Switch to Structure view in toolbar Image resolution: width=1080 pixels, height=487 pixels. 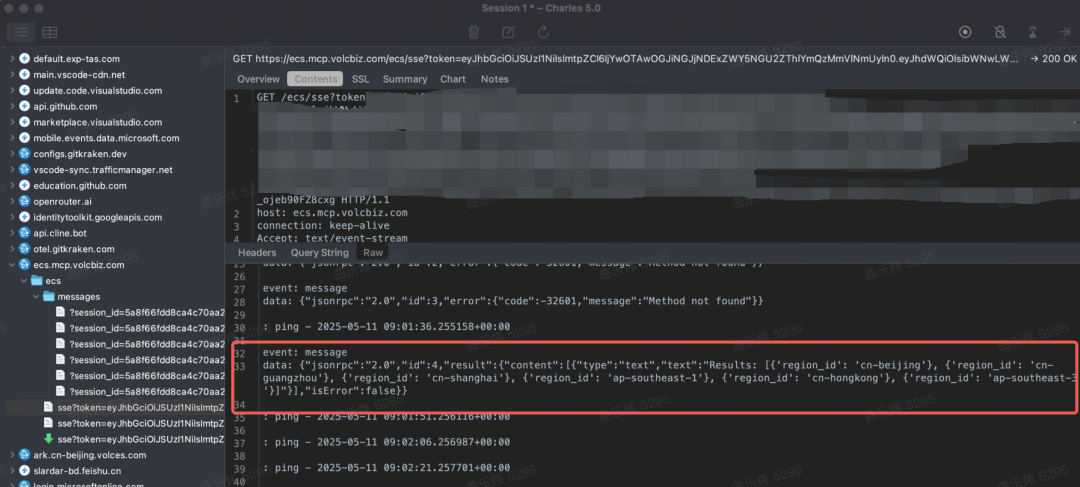tap(21, 32)
